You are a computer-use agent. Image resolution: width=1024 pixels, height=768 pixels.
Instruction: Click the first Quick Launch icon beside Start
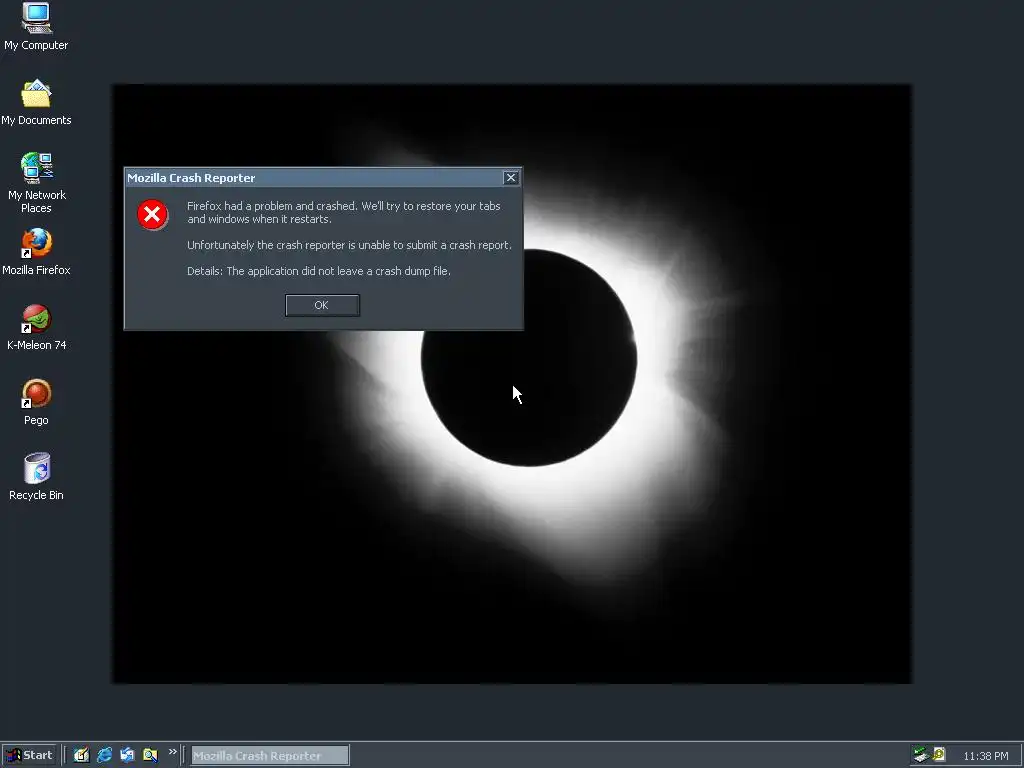[x=81, y=755]
